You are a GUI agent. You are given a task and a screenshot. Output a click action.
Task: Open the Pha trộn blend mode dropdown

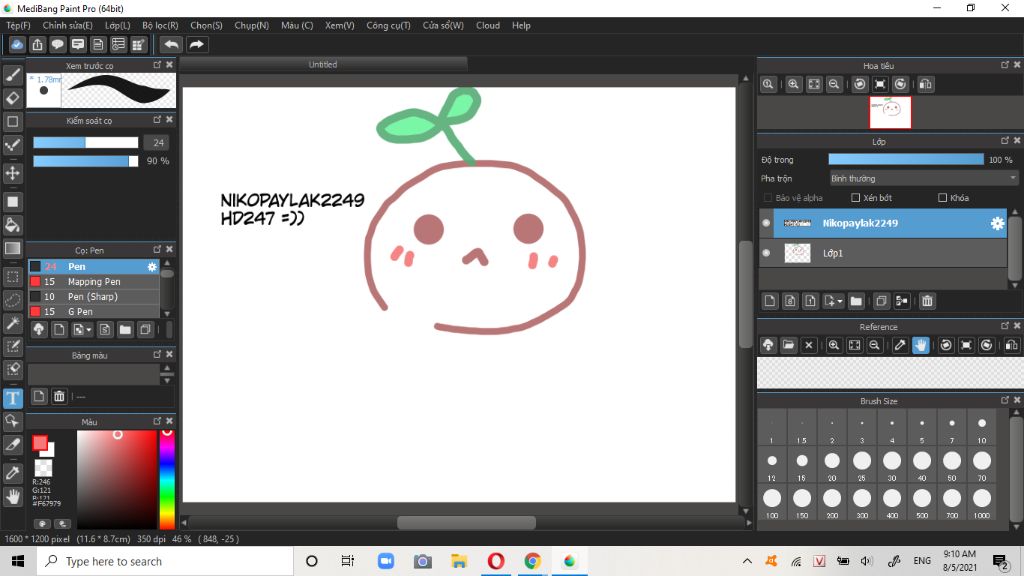(x=923, y=178)
